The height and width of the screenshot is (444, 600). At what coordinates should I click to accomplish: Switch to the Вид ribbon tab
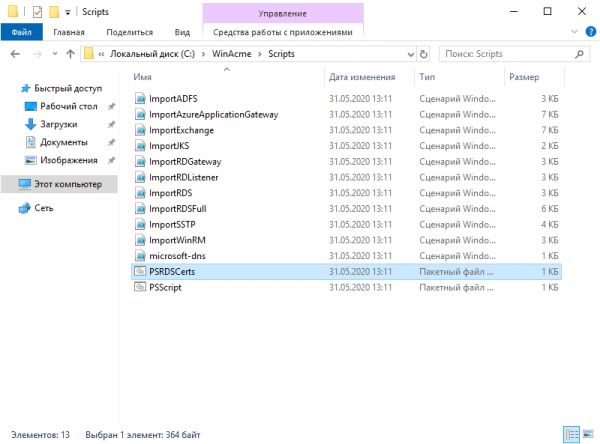(x=181, y=32)
